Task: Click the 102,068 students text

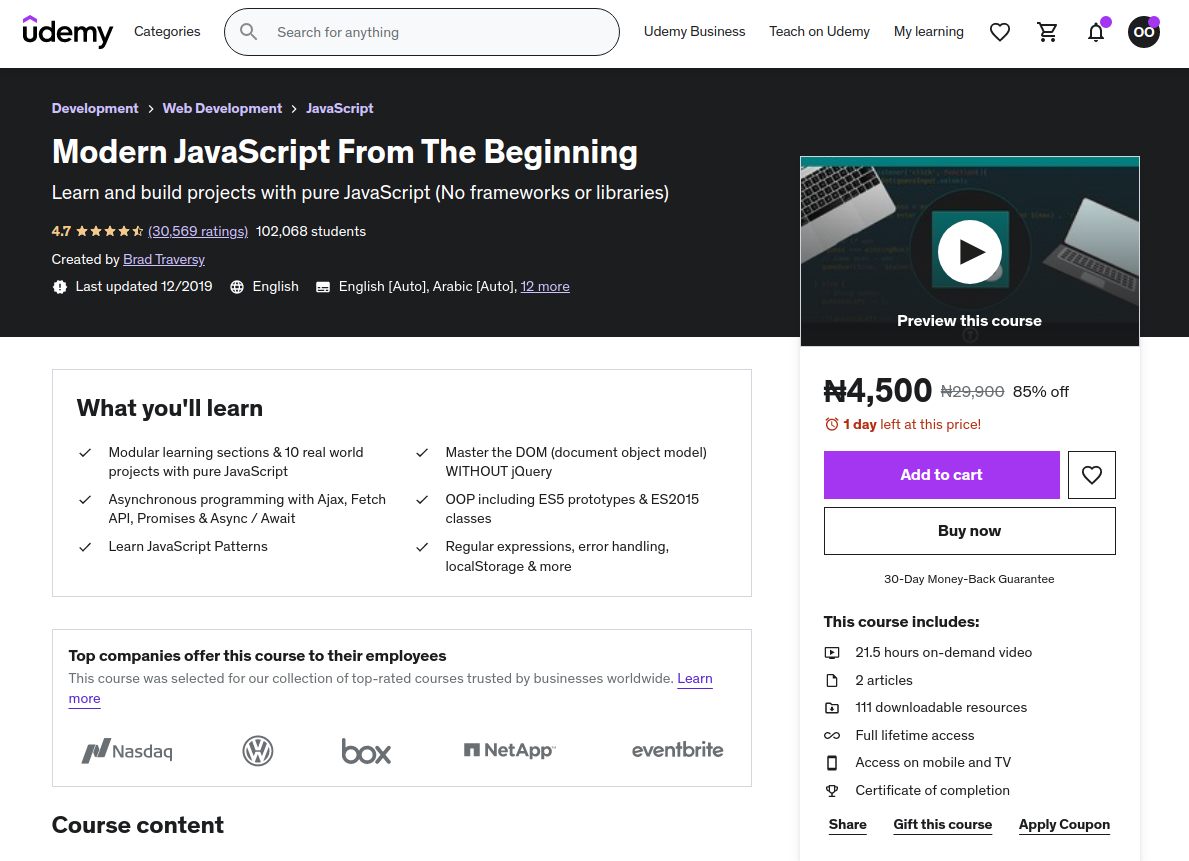Action: [311, 231]
